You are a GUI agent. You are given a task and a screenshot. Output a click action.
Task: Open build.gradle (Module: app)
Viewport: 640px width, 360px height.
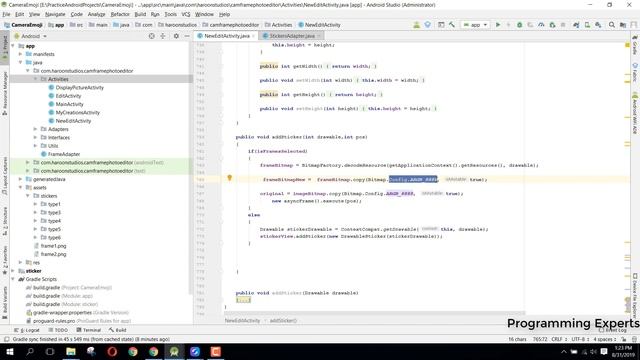pyautogui.click(x=62, y=296)
